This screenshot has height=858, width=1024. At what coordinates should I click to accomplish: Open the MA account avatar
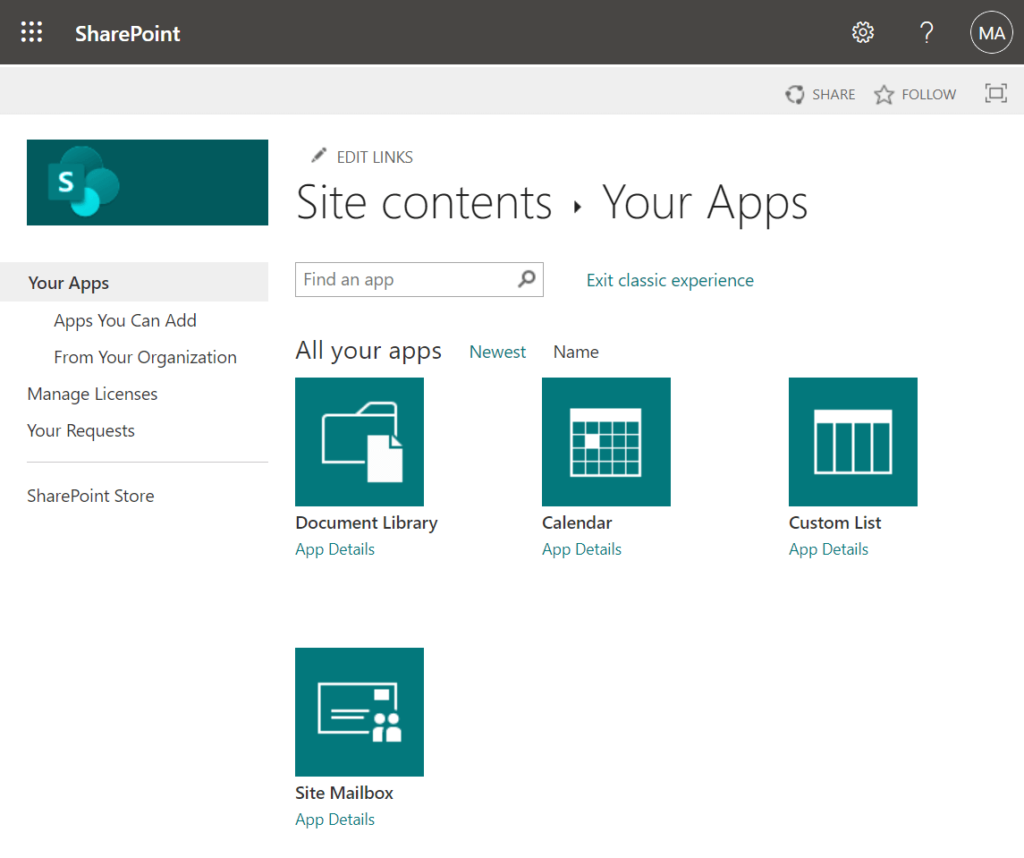(991, 32)
